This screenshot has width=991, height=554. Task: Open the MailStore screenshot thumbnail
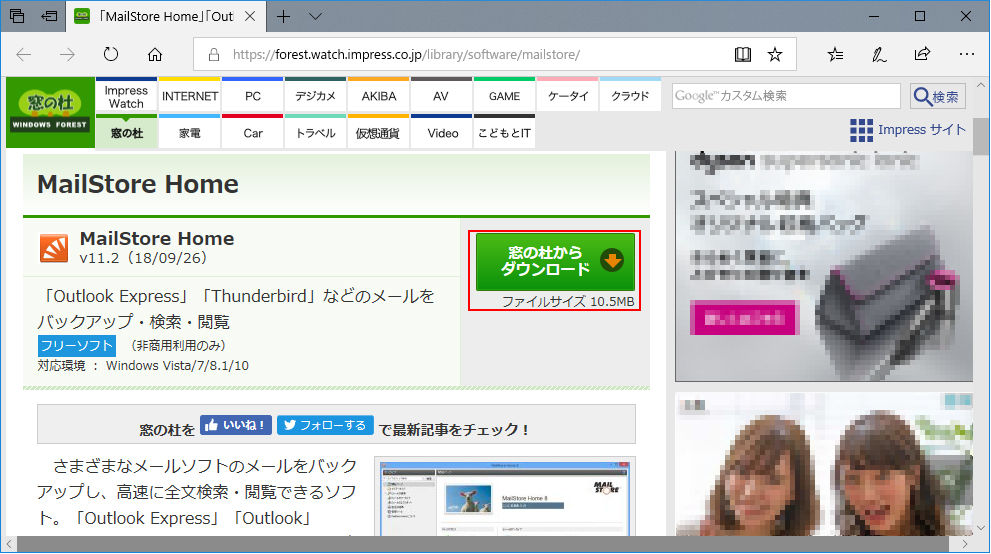tap(505, 497)
